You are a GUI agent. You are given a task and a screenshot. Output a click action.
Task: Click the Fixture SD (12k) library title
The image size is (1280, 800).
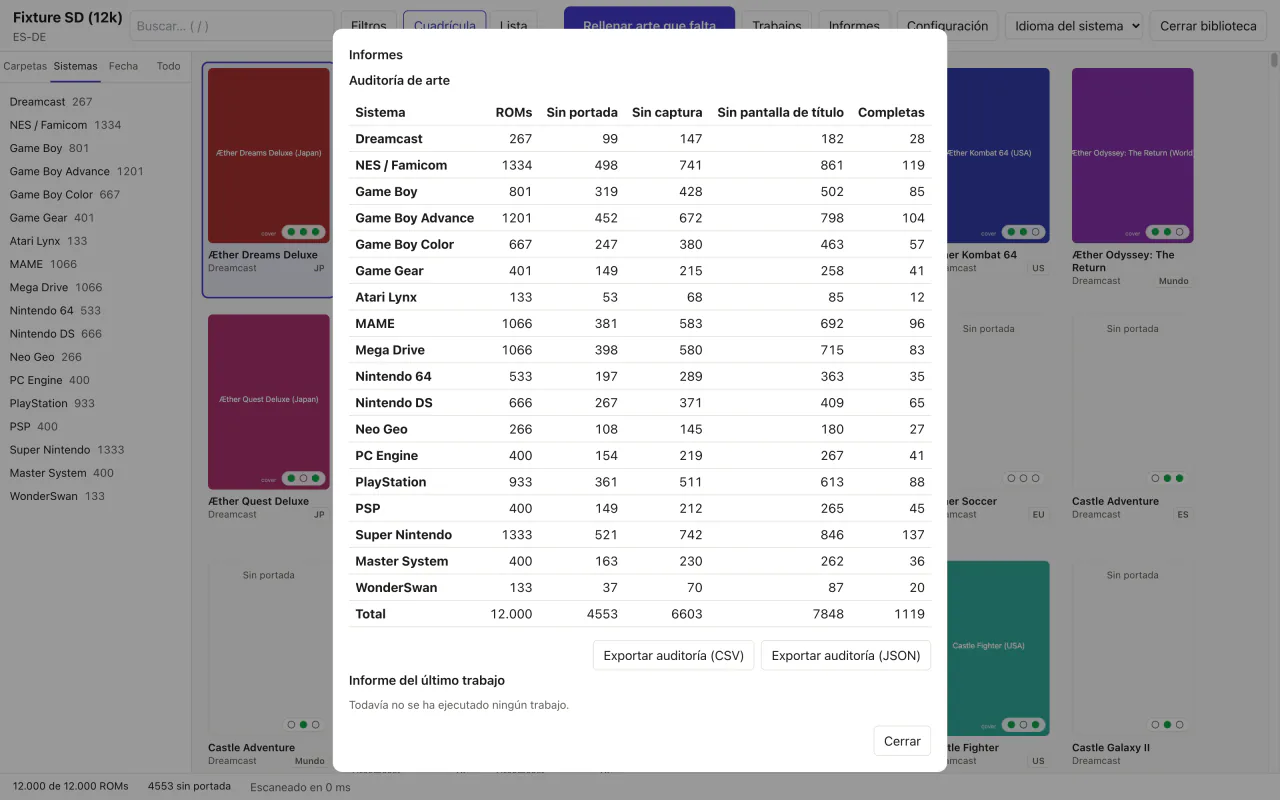[68, 18]
